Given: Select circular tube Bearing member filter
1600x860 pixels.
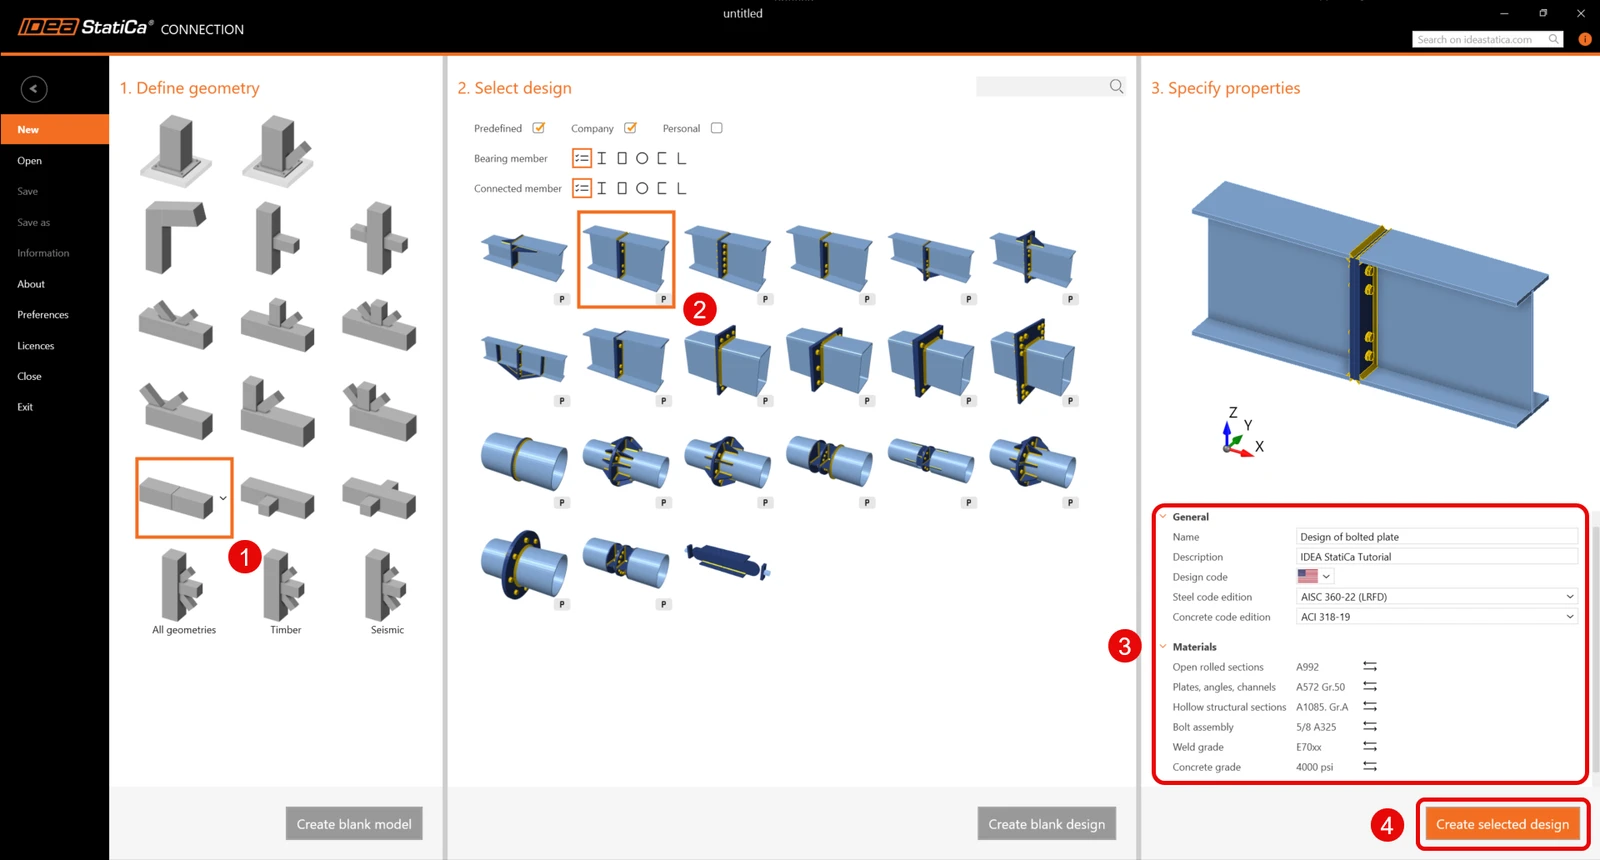Looking at the screenshot, I should pos(642,158).
